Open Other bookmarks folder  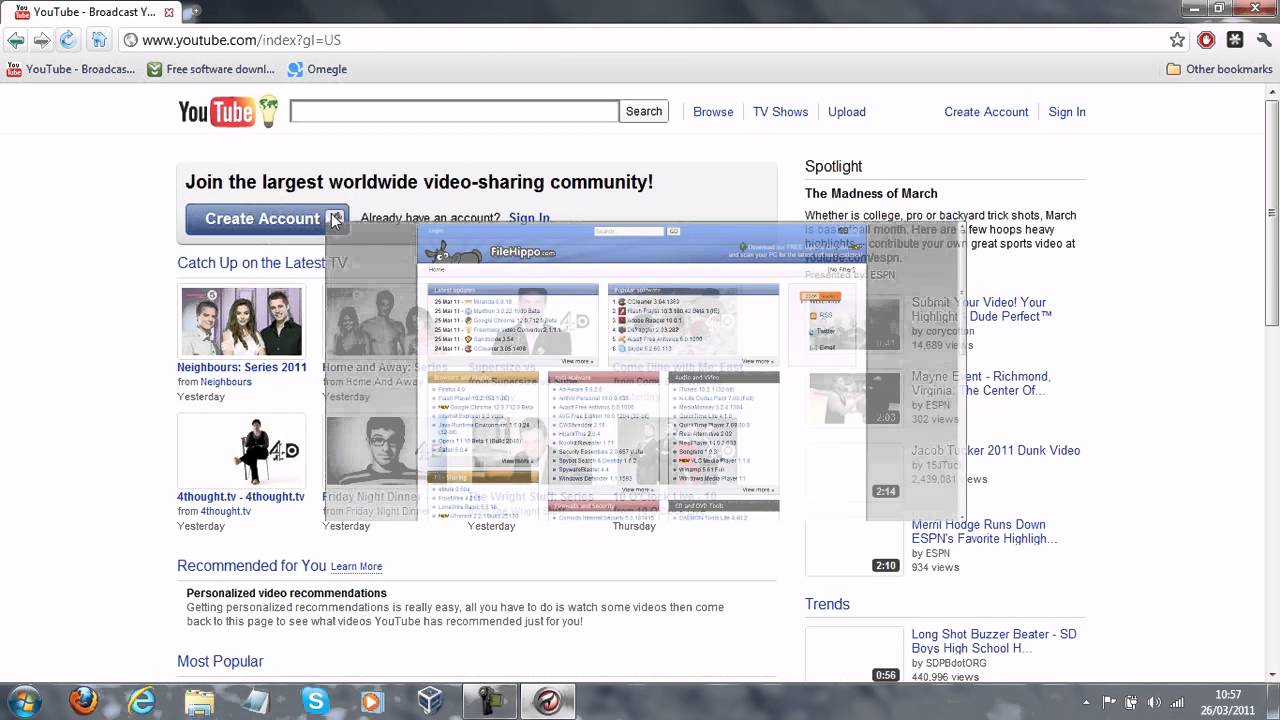coord(1219,69)
